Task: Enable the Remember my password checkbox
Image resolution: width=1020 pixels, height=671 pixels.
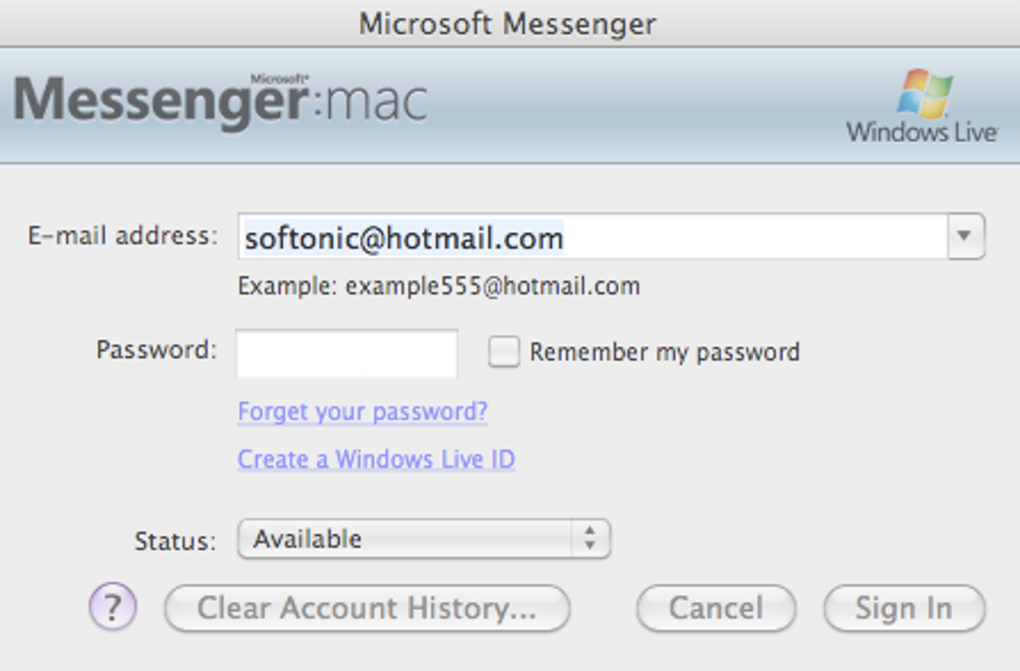Action: coord(504,352)
